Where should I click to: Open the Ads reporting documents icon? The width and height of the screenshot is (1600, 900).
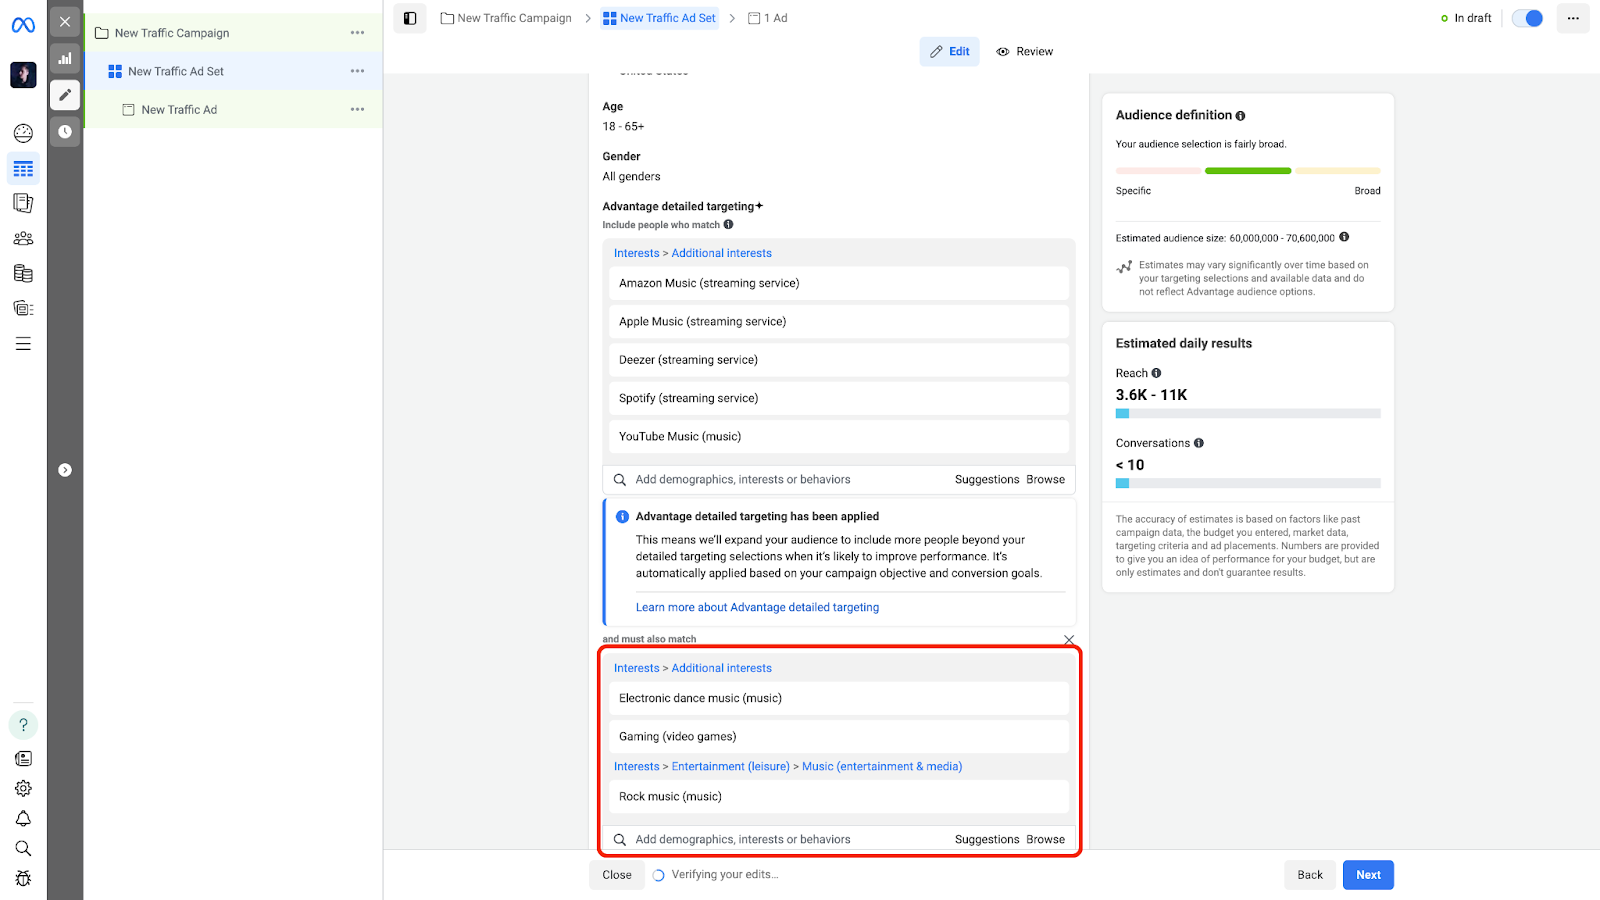pyautogui.click(x=23, y=203)
